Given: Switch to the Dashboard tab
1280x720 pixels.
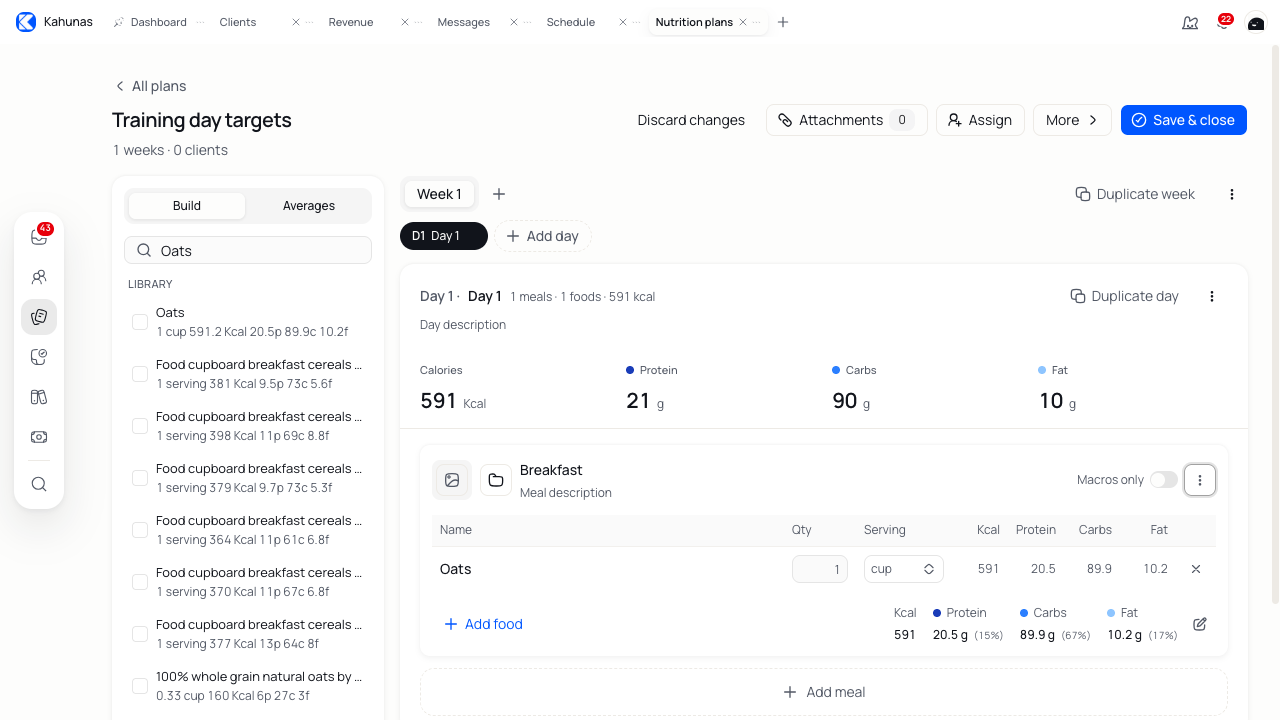Looking at the screenshot, I should click(x=158, y=22).
